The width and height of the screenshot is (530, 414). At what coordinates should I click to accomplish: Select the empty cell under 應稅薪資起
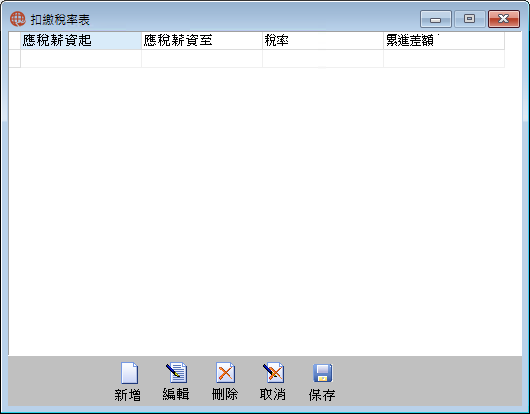[81, 58]
